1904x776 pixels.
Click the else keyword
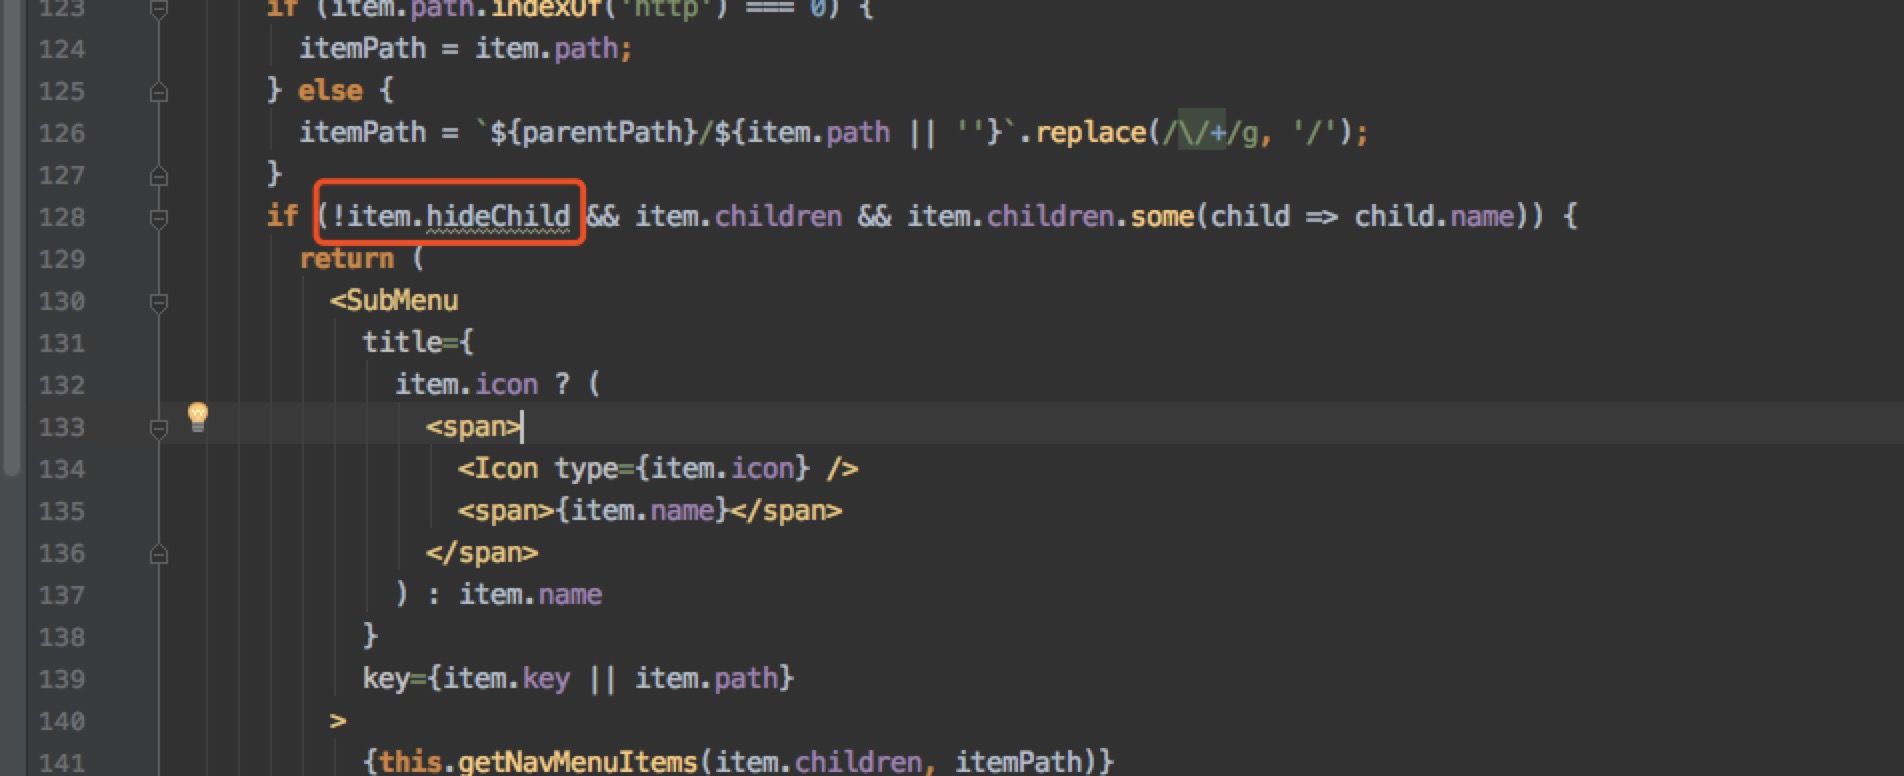330,90
